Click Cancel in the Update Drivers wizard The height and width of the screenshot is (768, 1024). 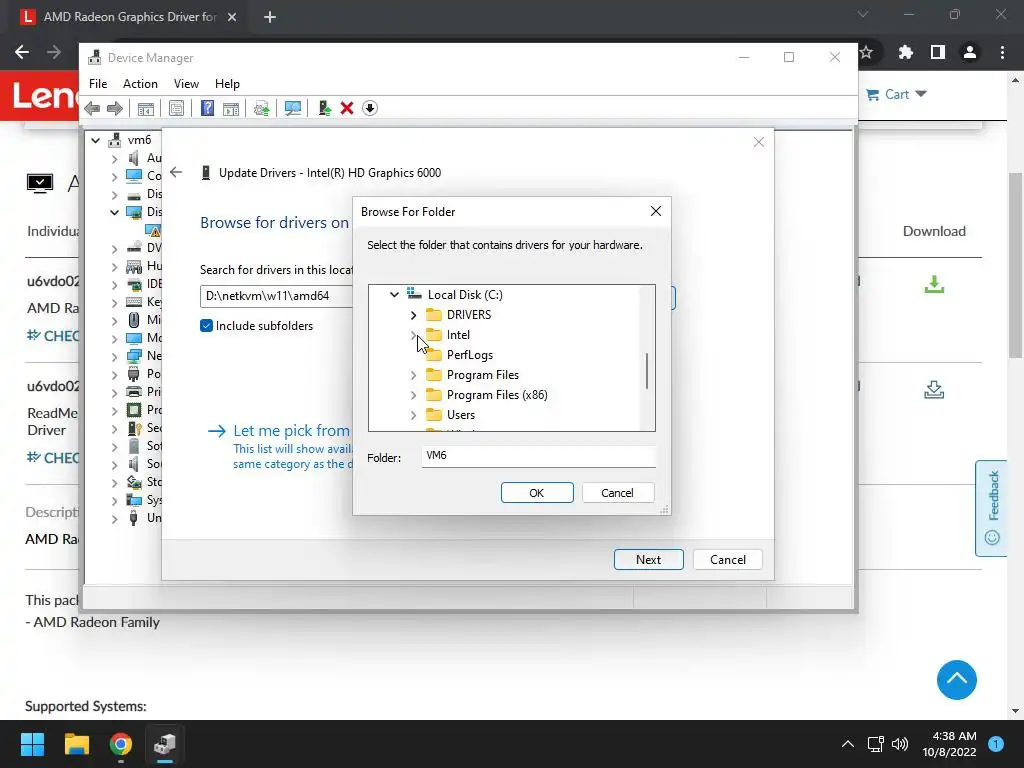click(x=728, y=560)
